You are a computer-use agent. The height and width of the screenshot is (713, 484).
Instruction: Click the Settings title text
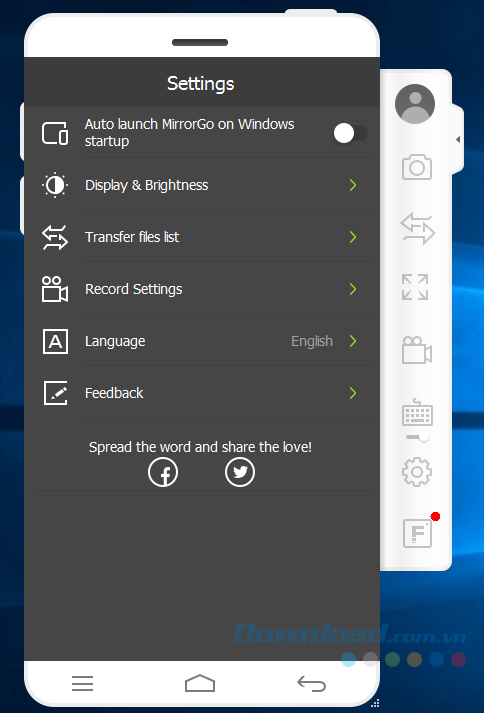click(x=201, y=84)
